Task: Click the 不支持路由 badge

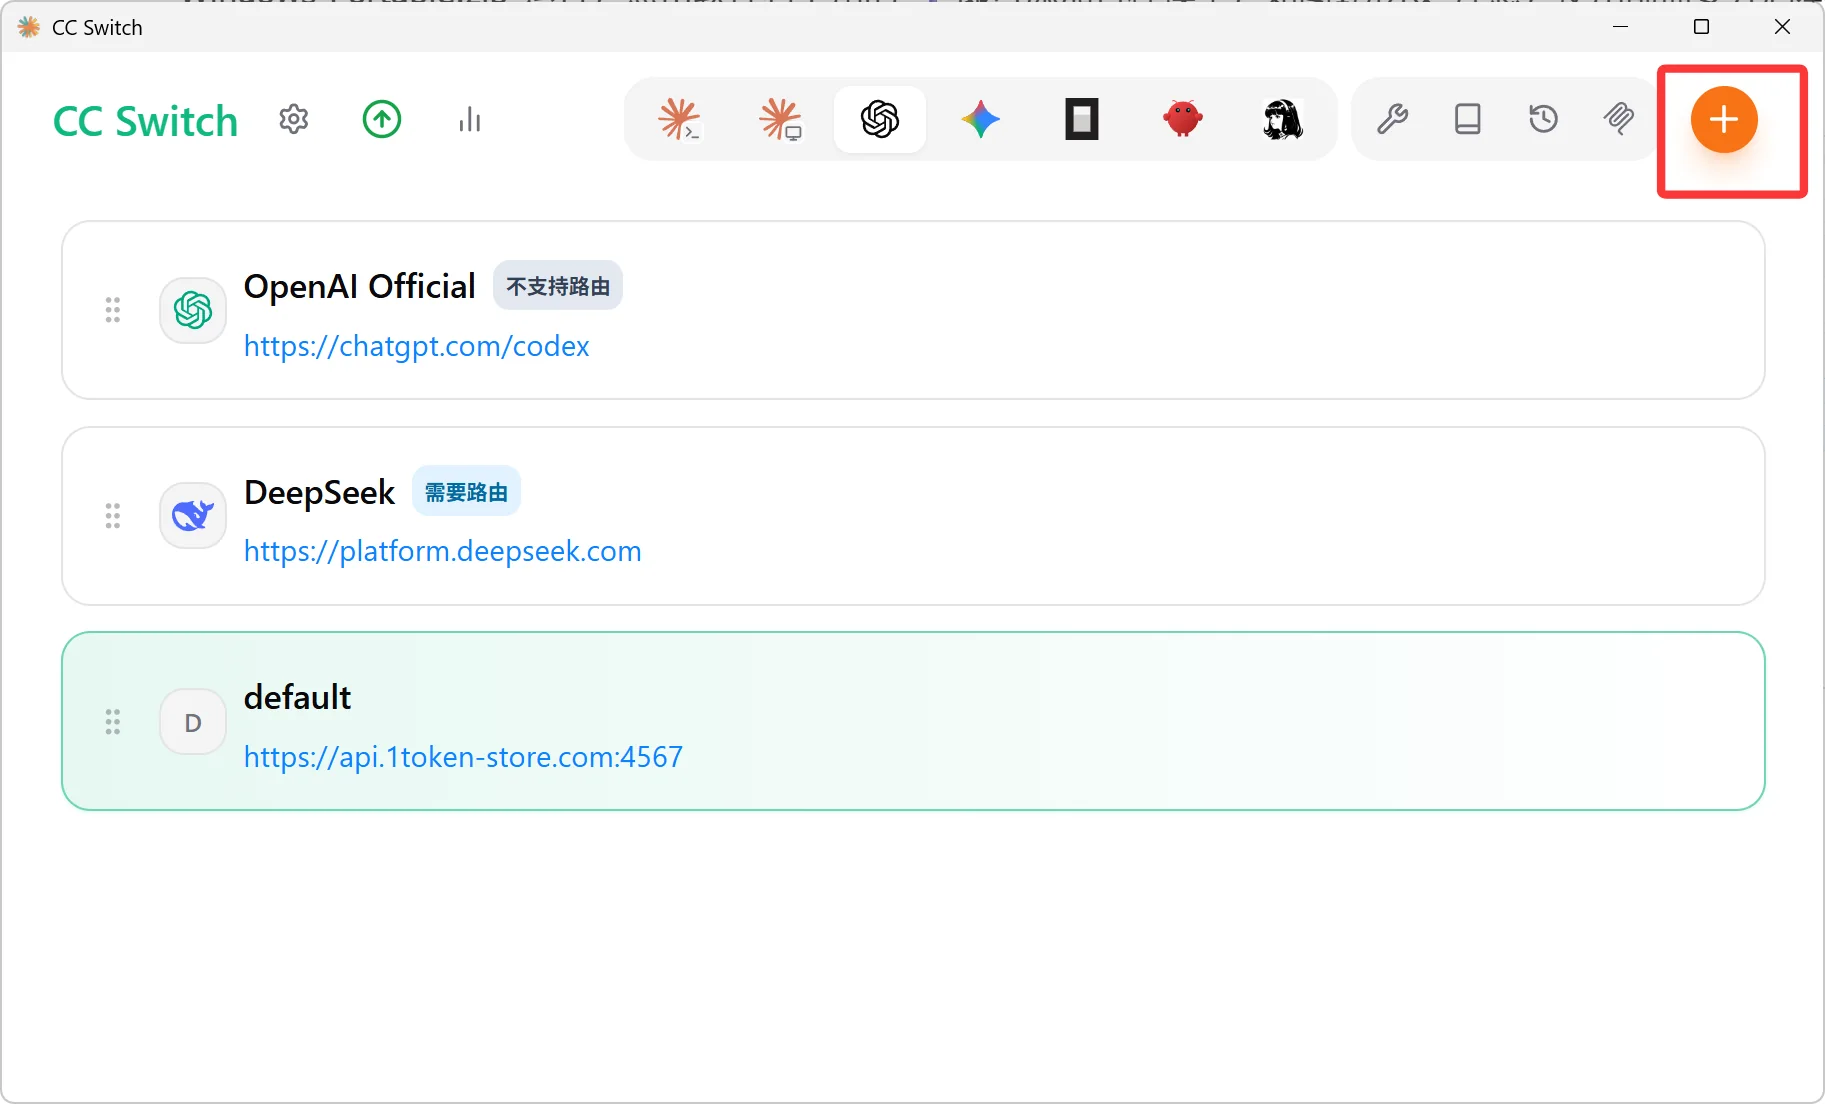Action: click(558, 286)
